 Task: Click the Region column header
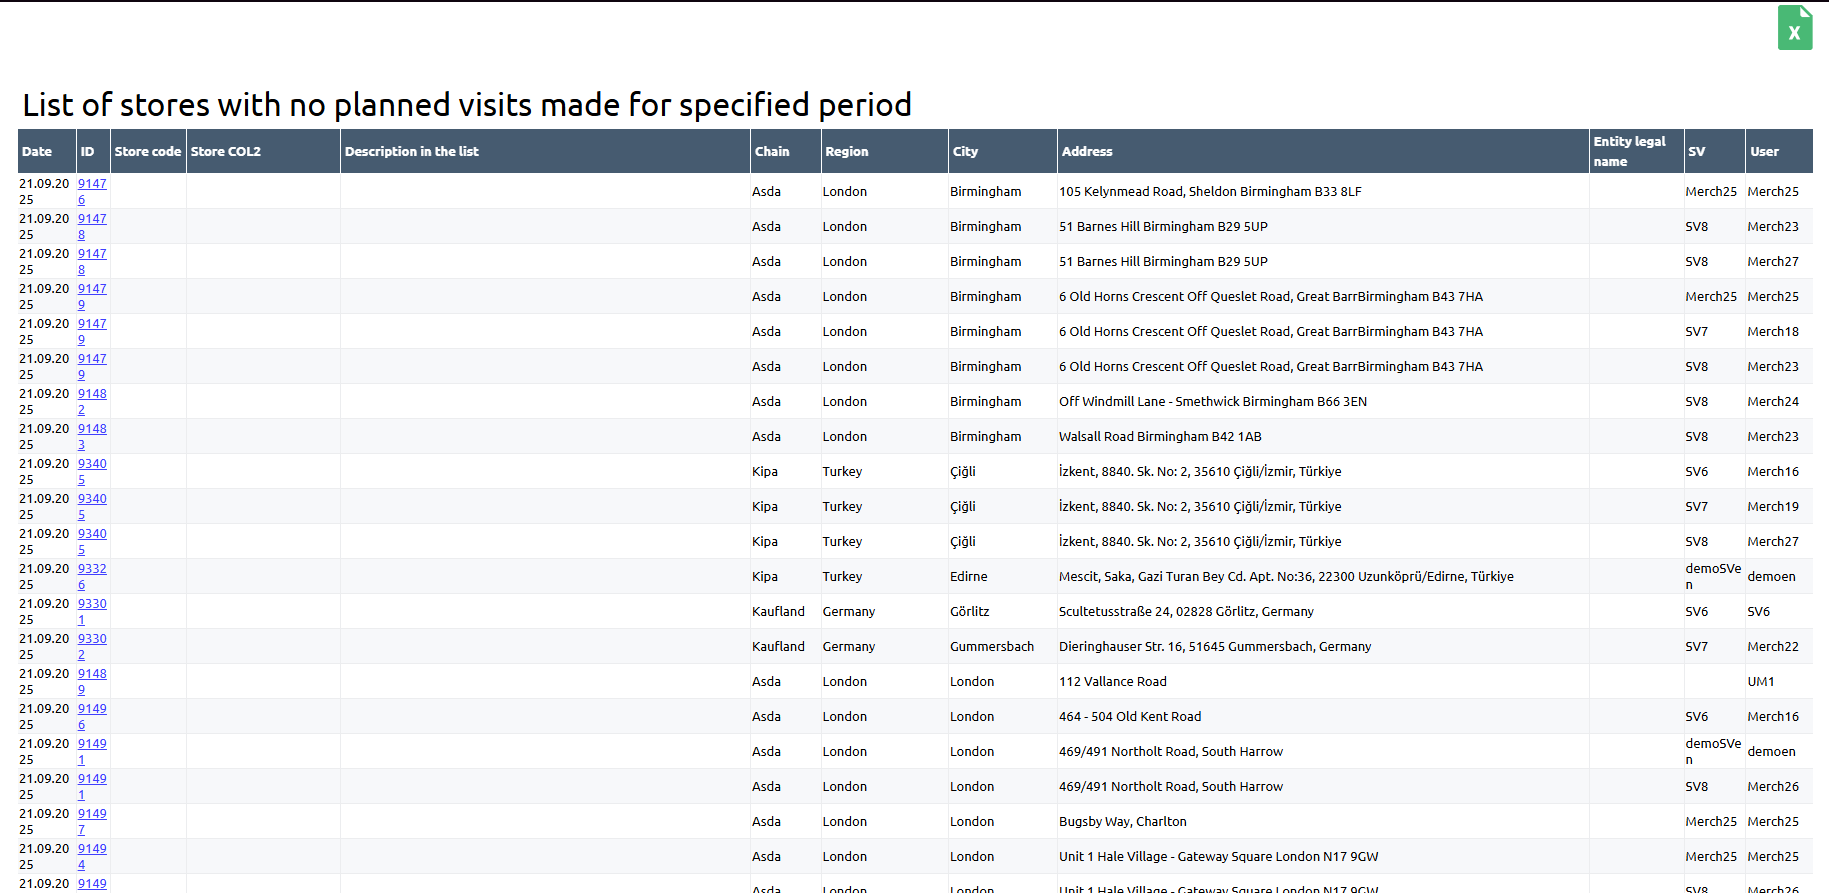point(846,152)
